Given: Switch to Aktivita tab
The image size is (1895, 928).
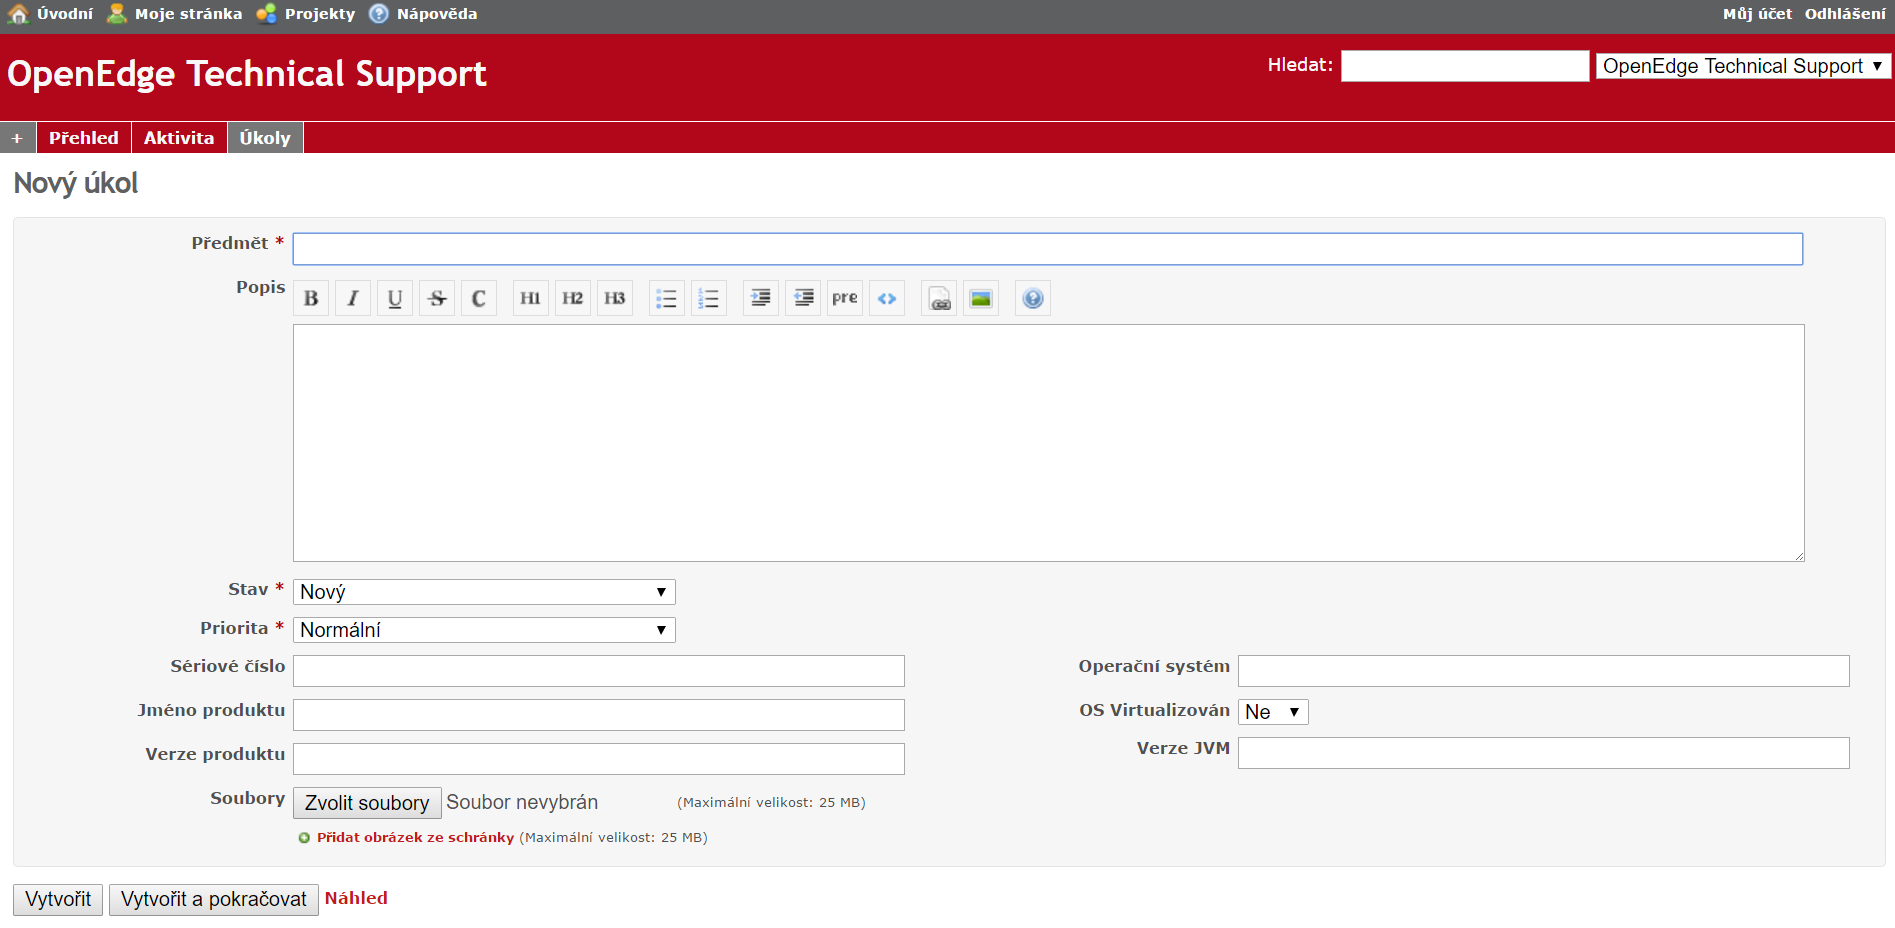Looking at the screenshot, I should click(x=179, y=138).
